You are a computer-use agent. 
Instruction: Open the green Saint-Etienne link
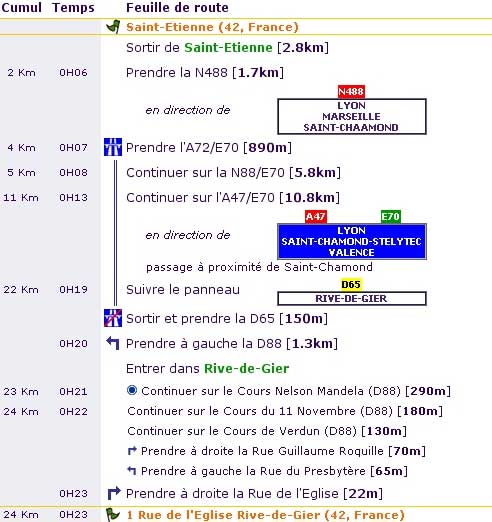(228, 48)
